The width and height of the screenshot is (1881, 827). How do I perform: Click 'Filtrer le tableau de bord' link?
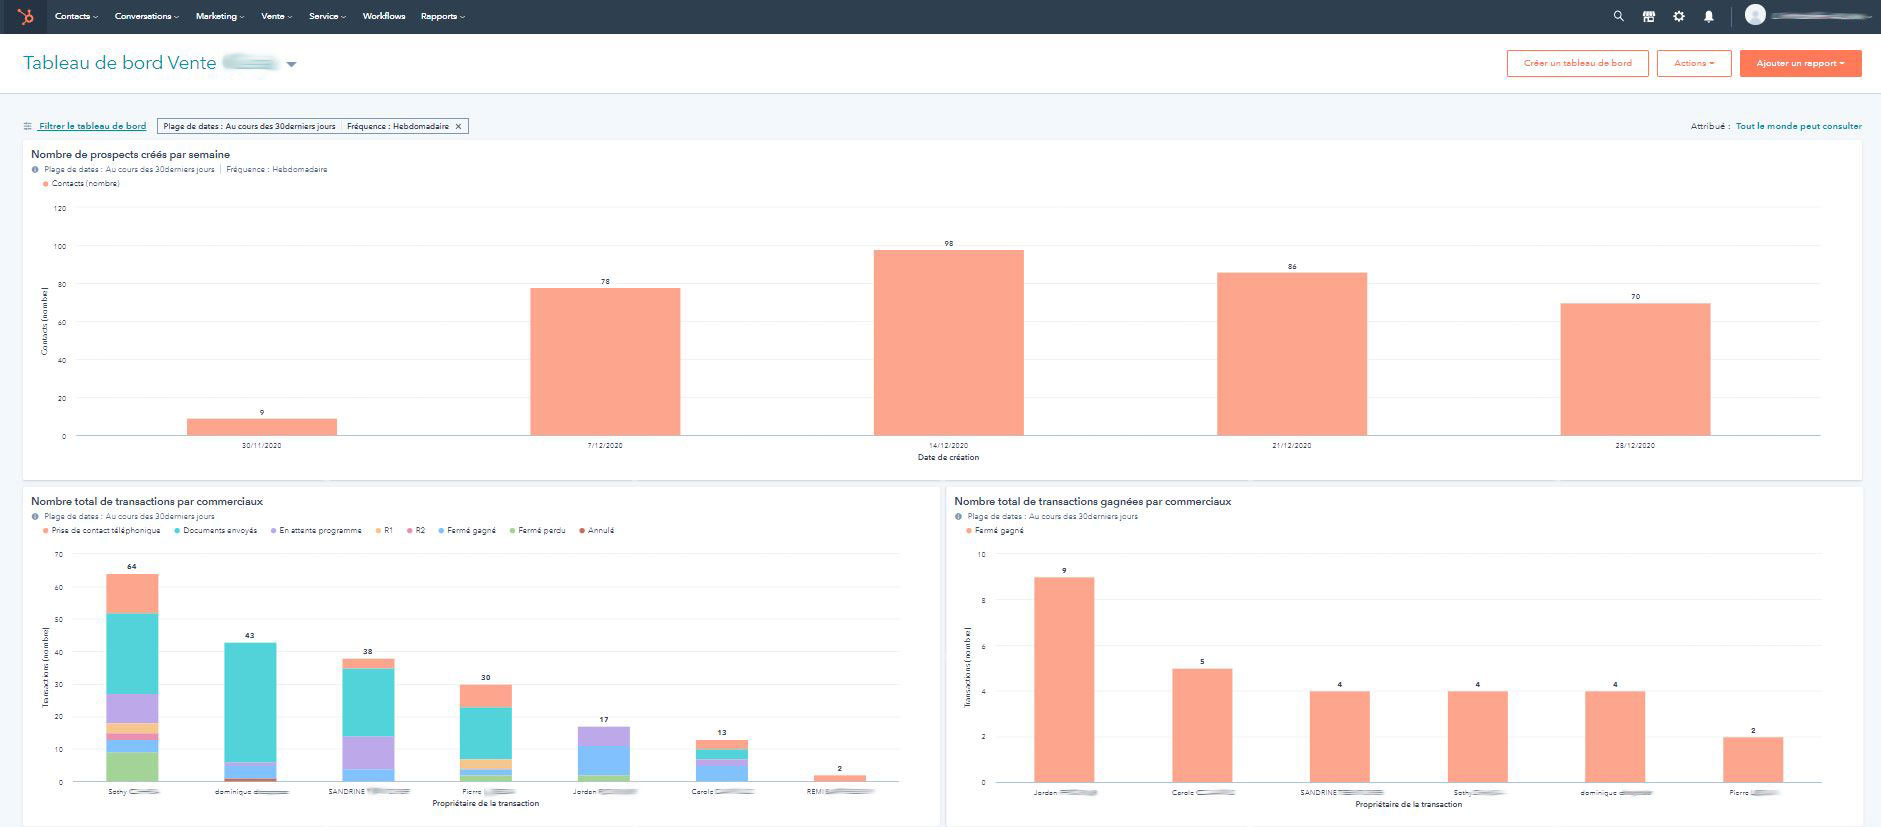click(92, 126)
